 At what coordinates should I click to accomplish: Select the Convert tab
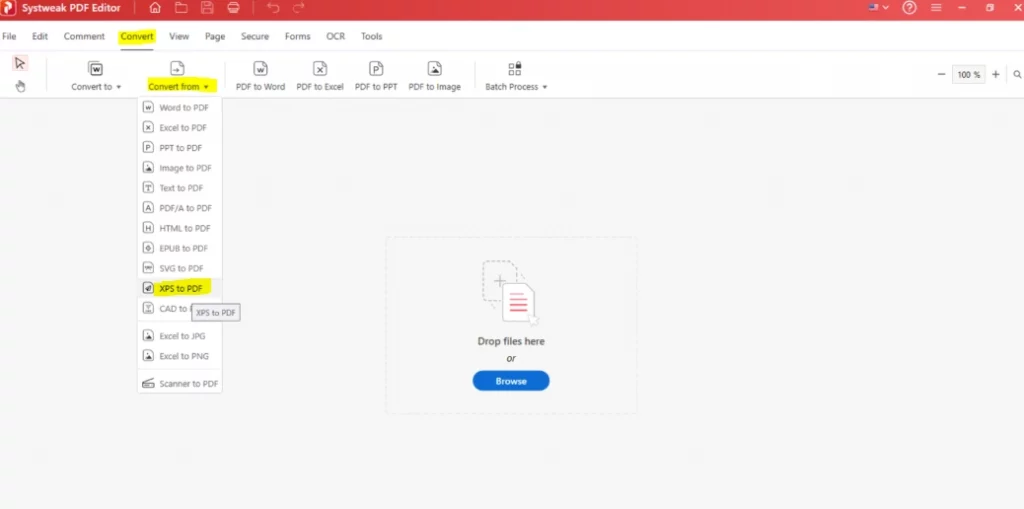pyautogui.click(x=136, y=37)
